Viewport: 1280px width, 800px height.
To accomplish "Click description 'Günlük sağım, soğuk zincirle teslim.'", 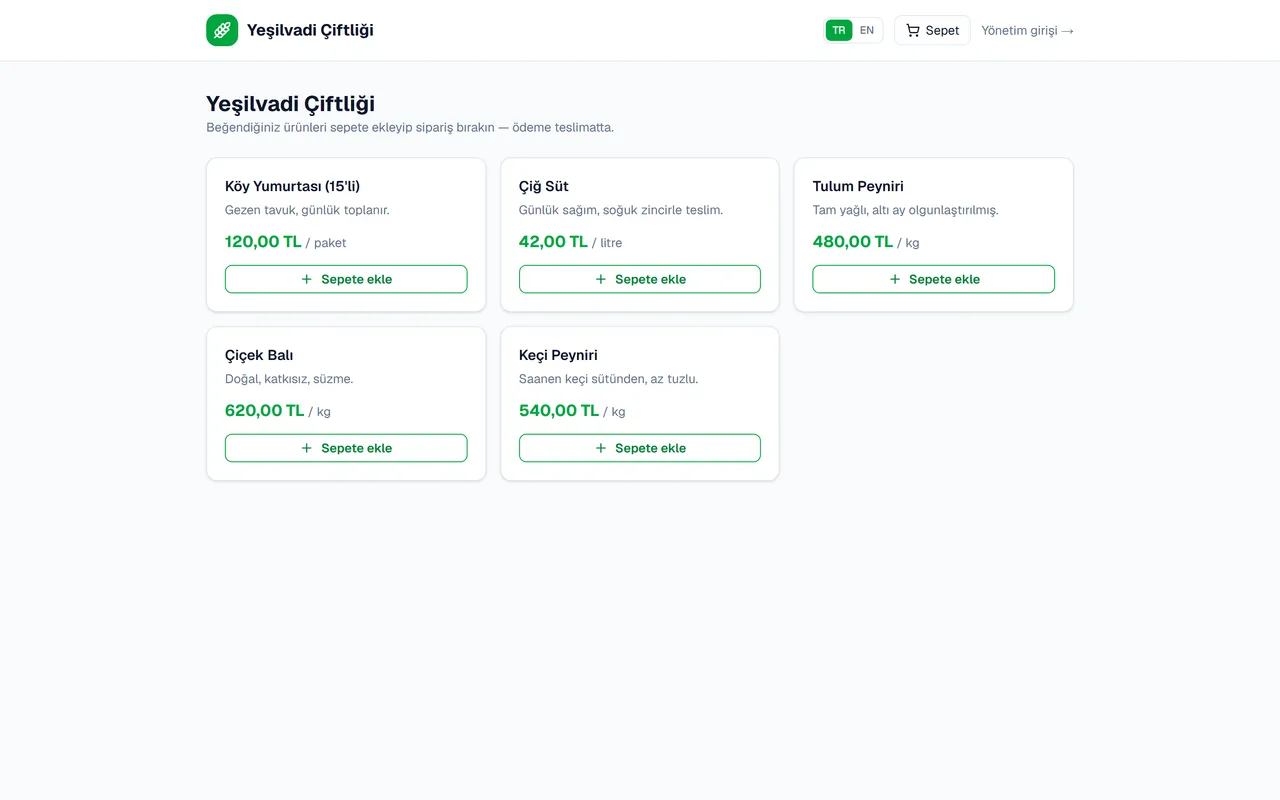I will click(x=621, y=210).
